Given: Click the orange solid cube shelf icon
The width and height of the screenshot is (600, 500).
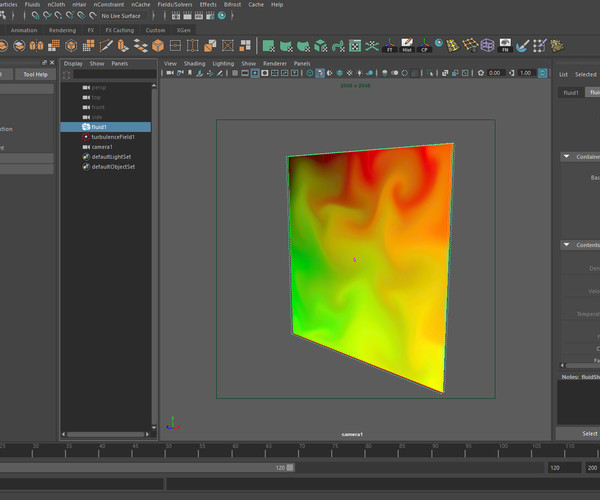Looking at the screenshot, I should point(158,46).
